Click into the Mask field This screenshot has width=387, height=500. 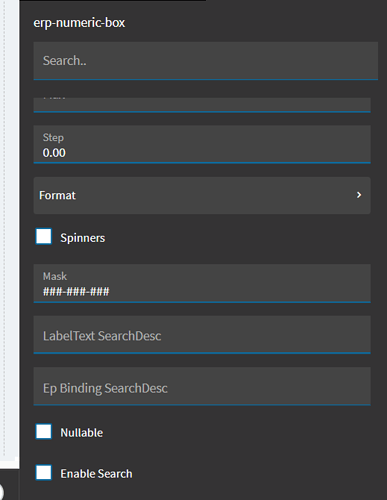pos(202,283)
